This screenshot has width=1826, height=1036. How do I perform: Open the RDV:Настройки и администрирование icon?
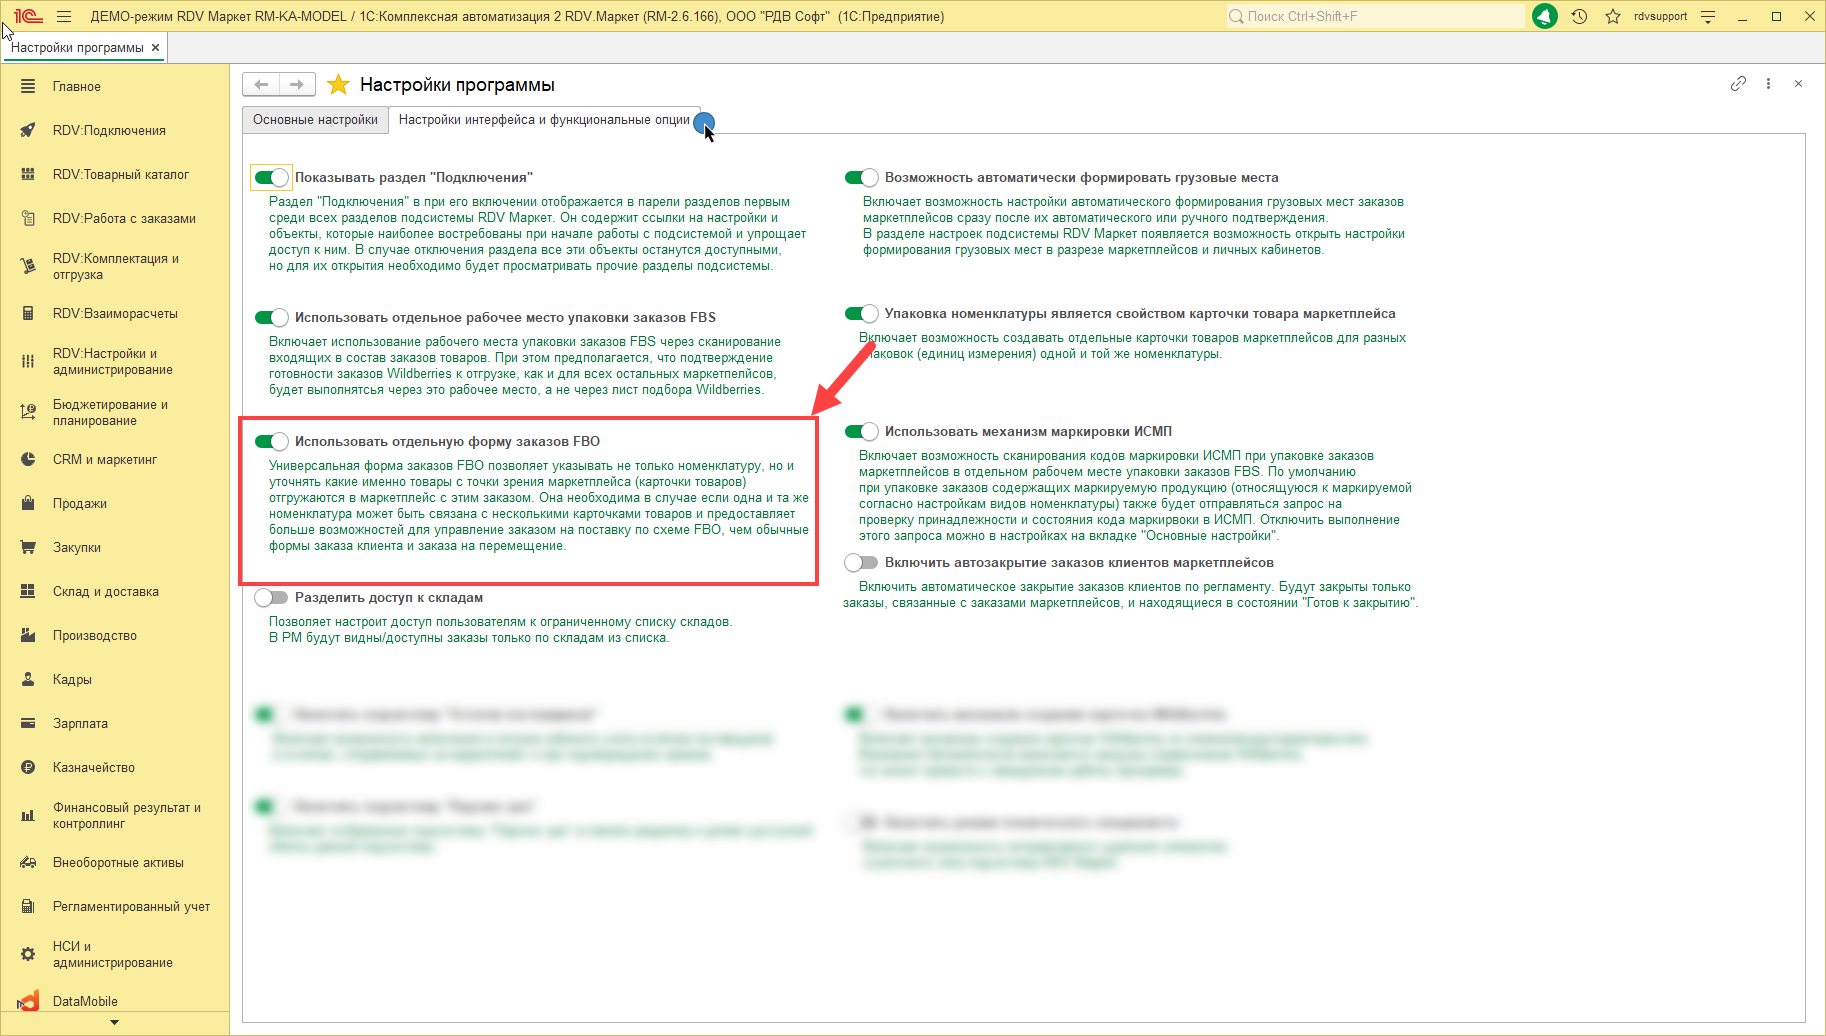pyautogui.click(x=28, y=362)
